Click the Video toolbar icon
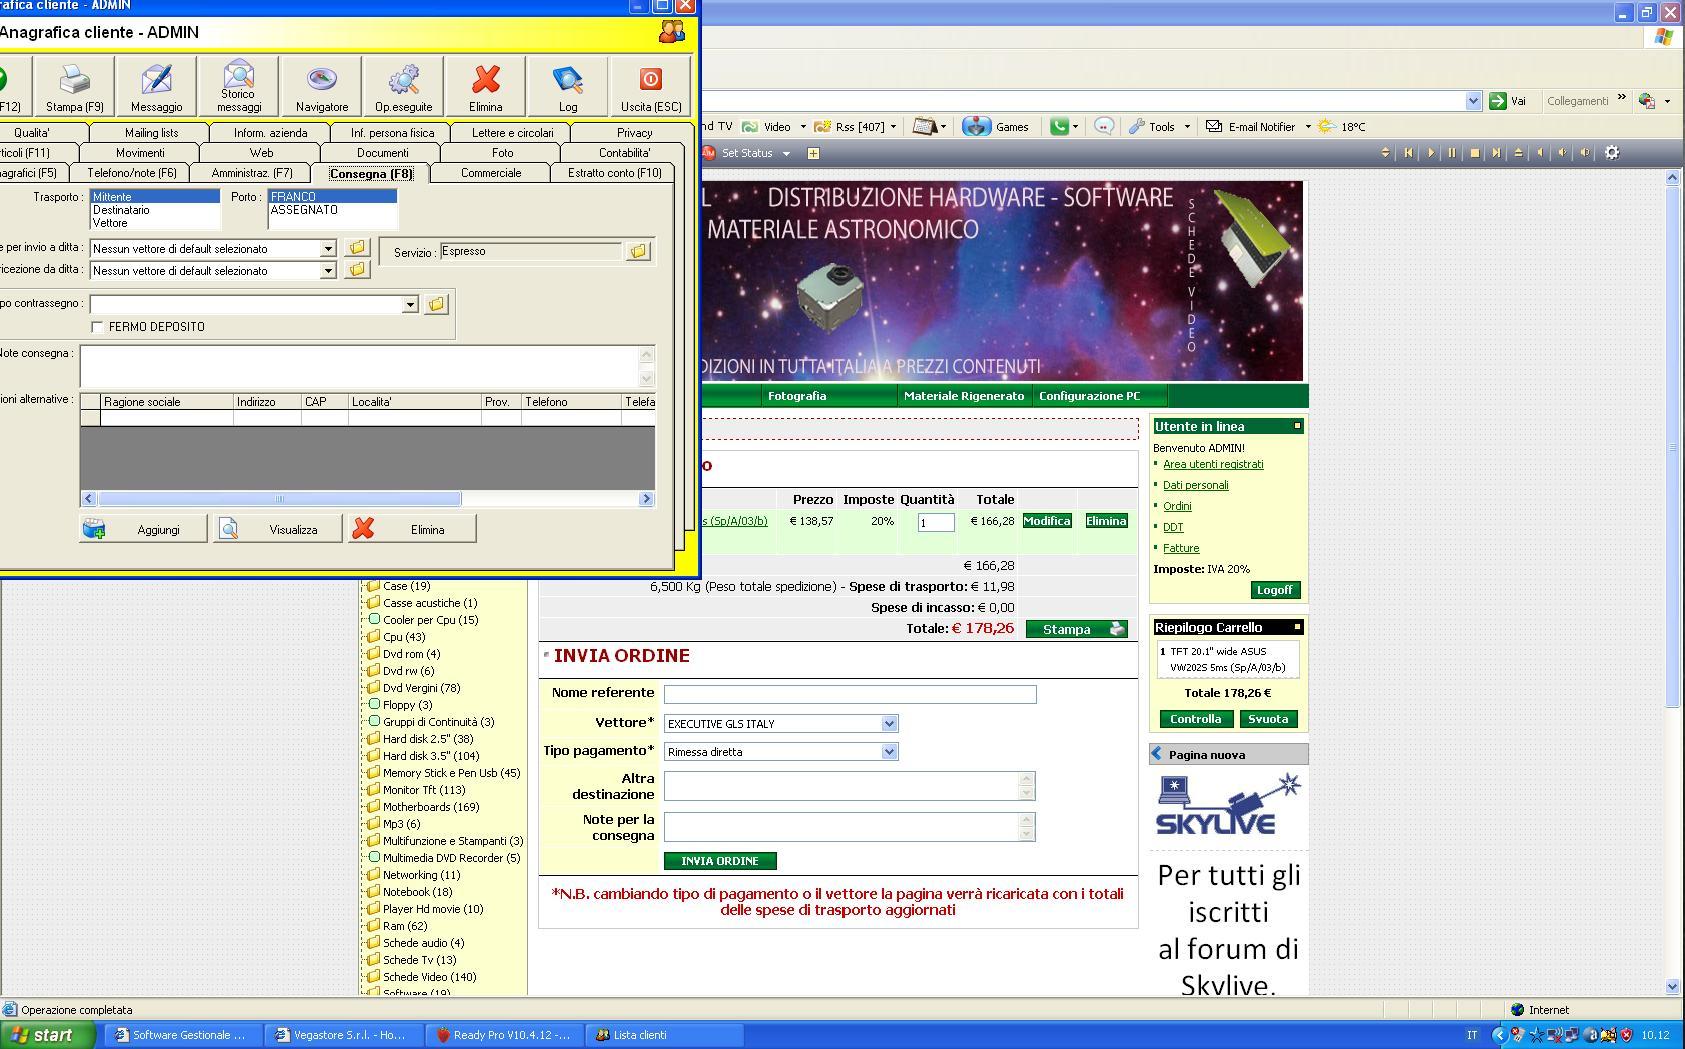 pyautogui.click(x=750, y=126)
